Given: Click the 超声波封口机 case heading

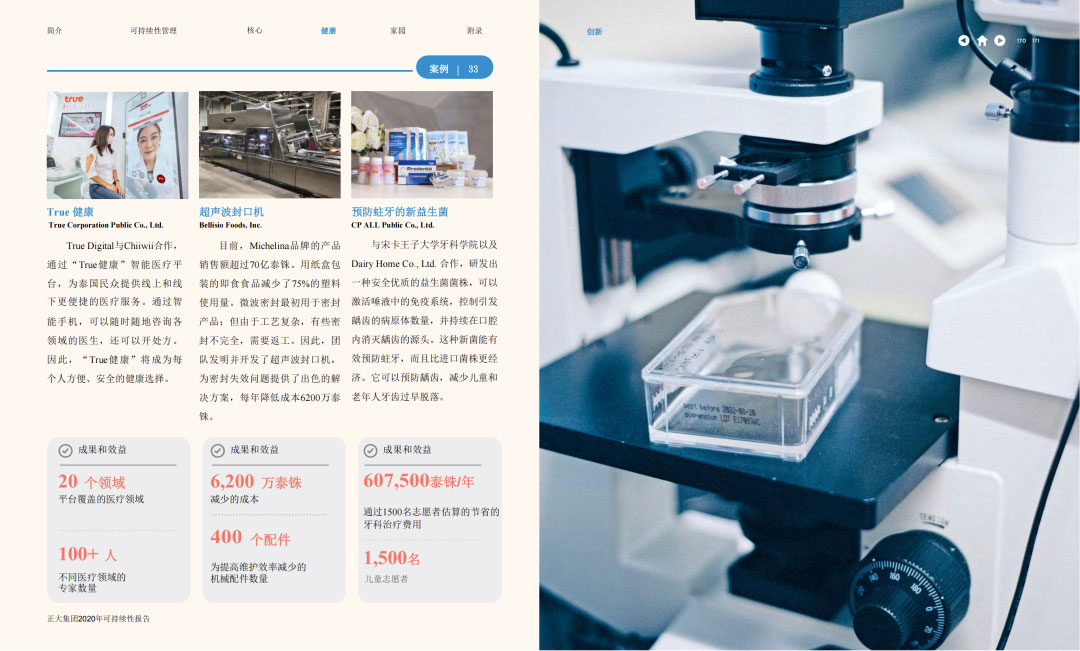Looking at the screenshot, I should [231, 212].
